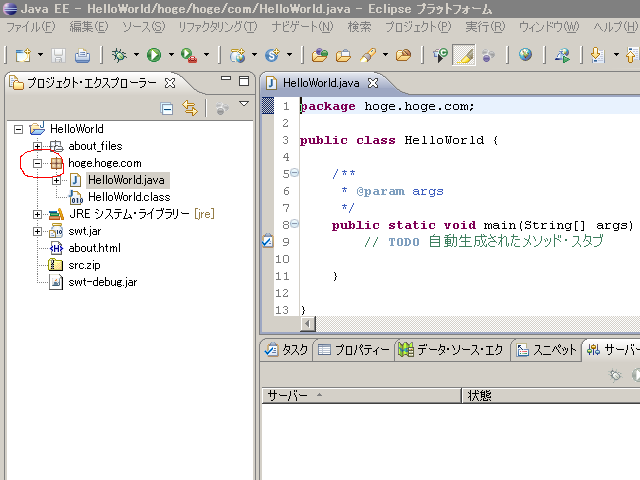The image size is (640, 480).
Task: Click editor horizontal scrollbar left arrow
Action: coord(307,324)
